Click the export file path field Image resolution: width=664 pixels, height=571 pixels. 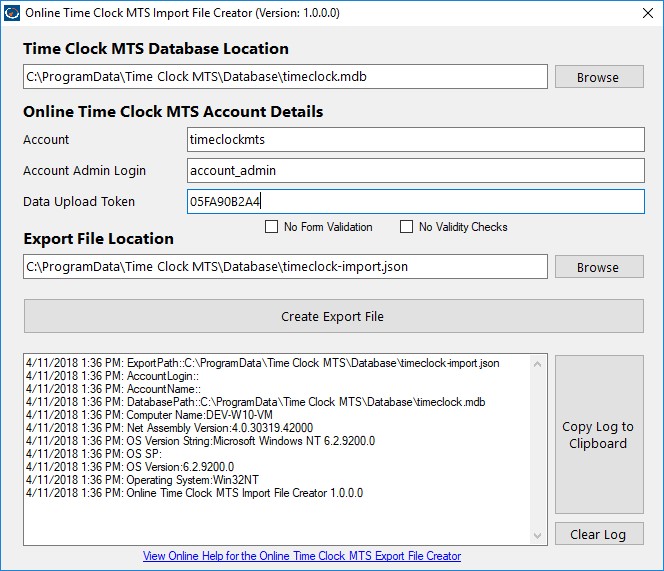point(285,267)
